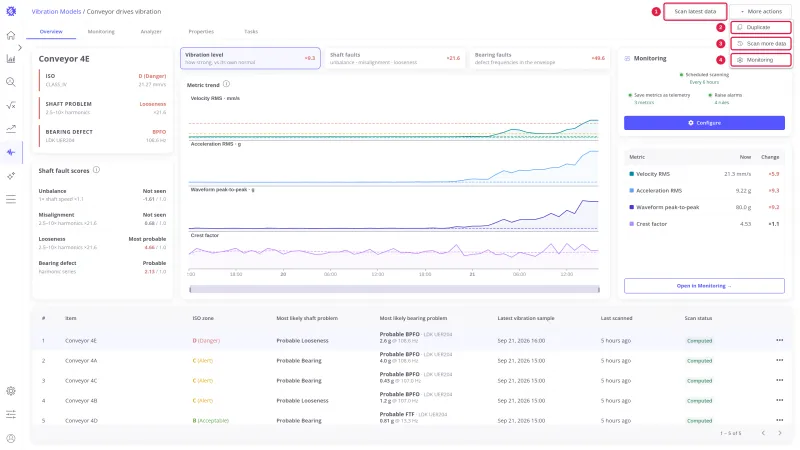Click the ISO zone column header
The width and height of the screenshot is (800, 450).
coord(203,318)
